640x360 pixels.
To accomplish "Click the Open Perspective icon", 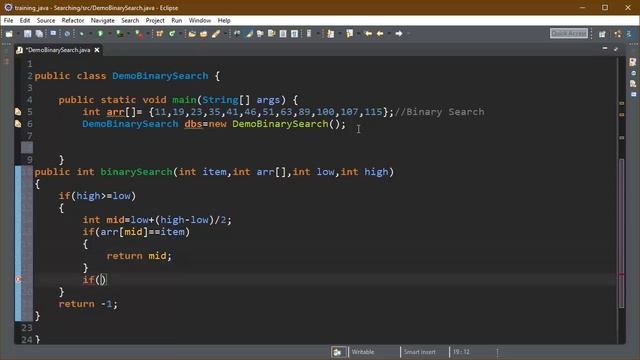I will coord(602,34).
